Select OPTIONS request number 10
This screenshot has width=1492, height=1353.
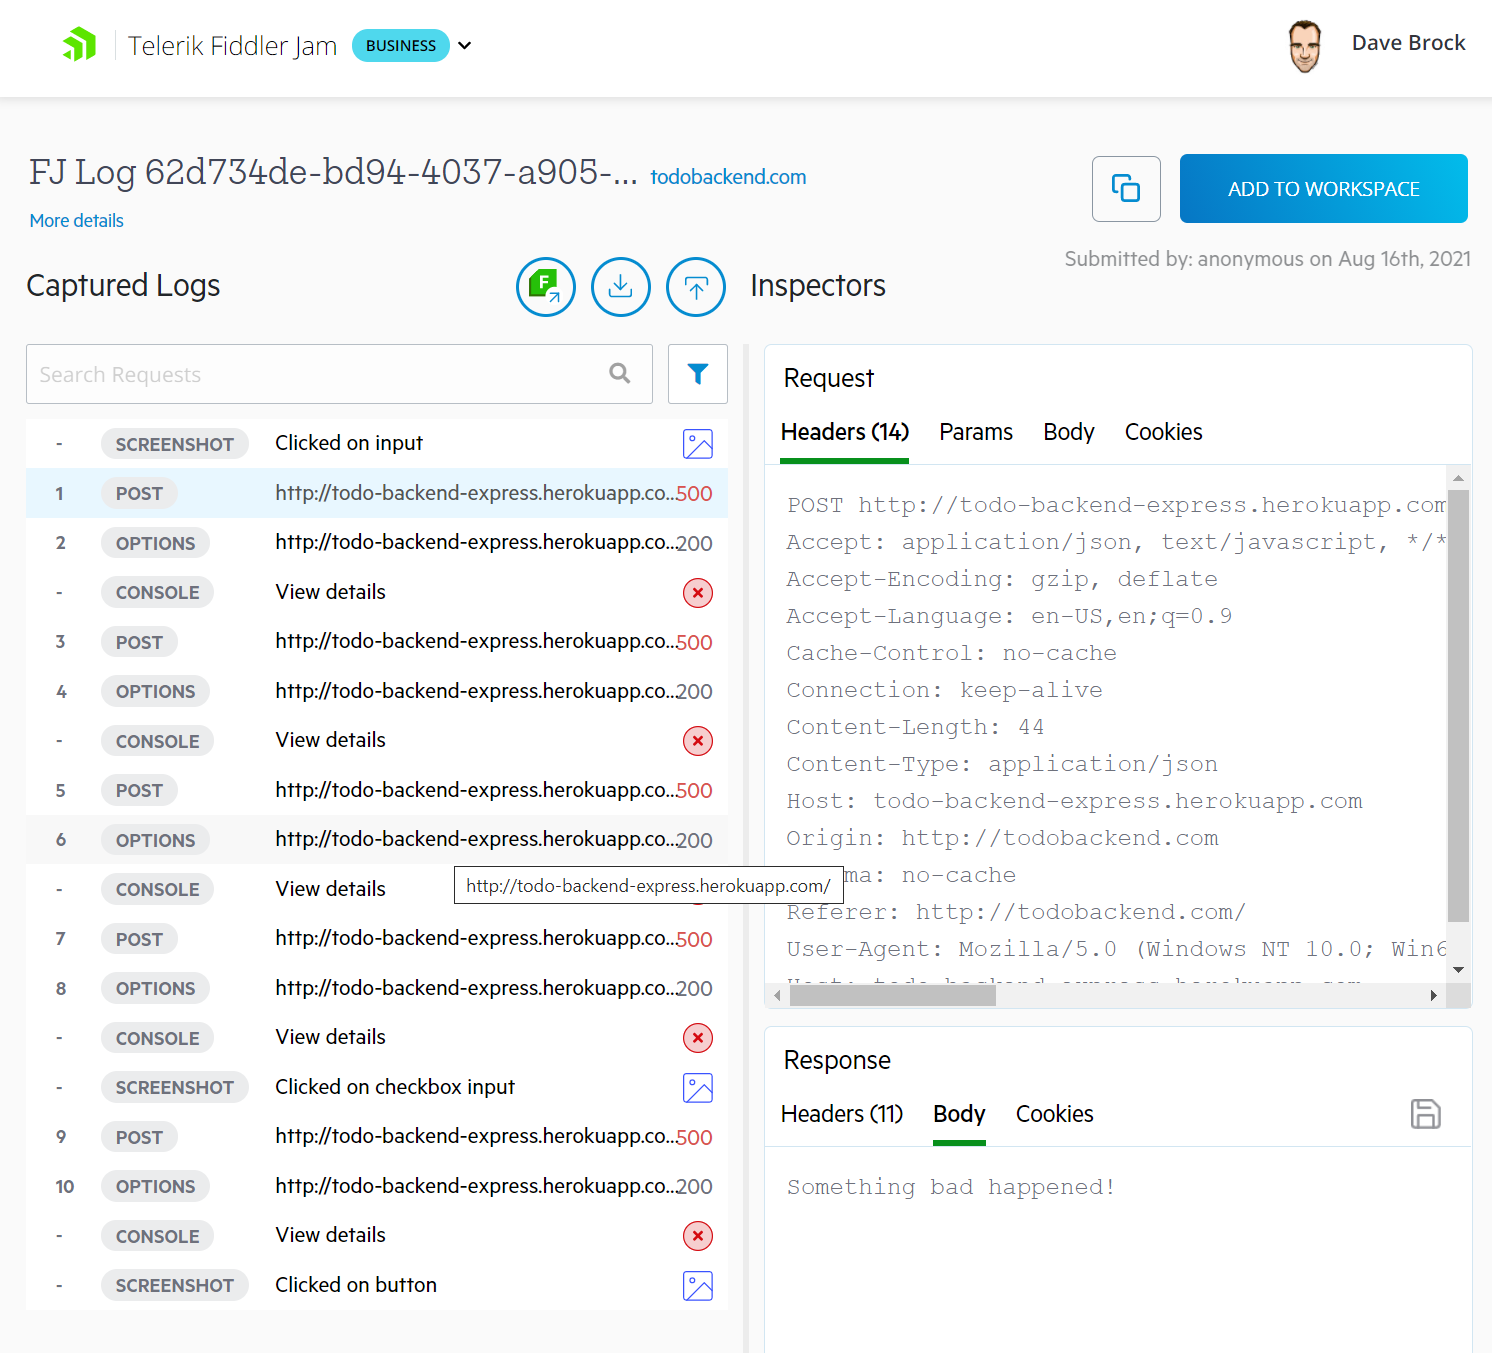coord(377,1186)
